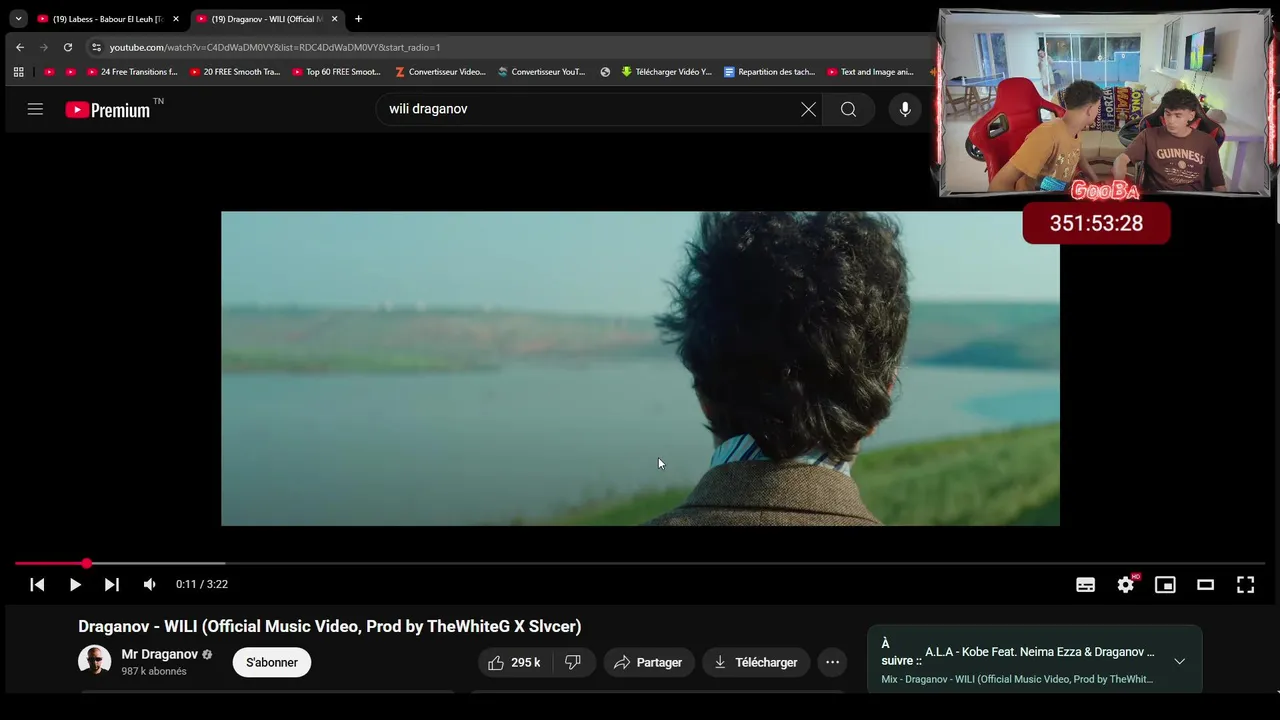This screenshot has height=720, width=1280.
Task: Run search with magnifier button
Action: click(848, 109)
